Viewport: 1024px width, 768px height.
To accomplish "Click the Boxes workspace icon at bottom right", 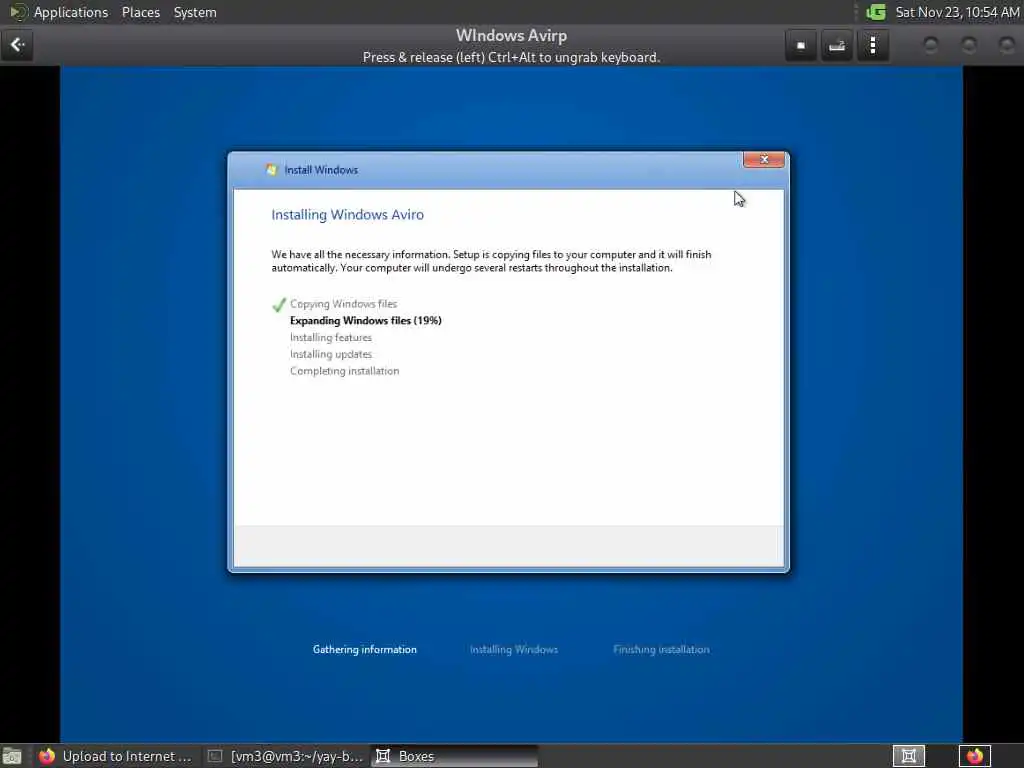I will [908, 756].
